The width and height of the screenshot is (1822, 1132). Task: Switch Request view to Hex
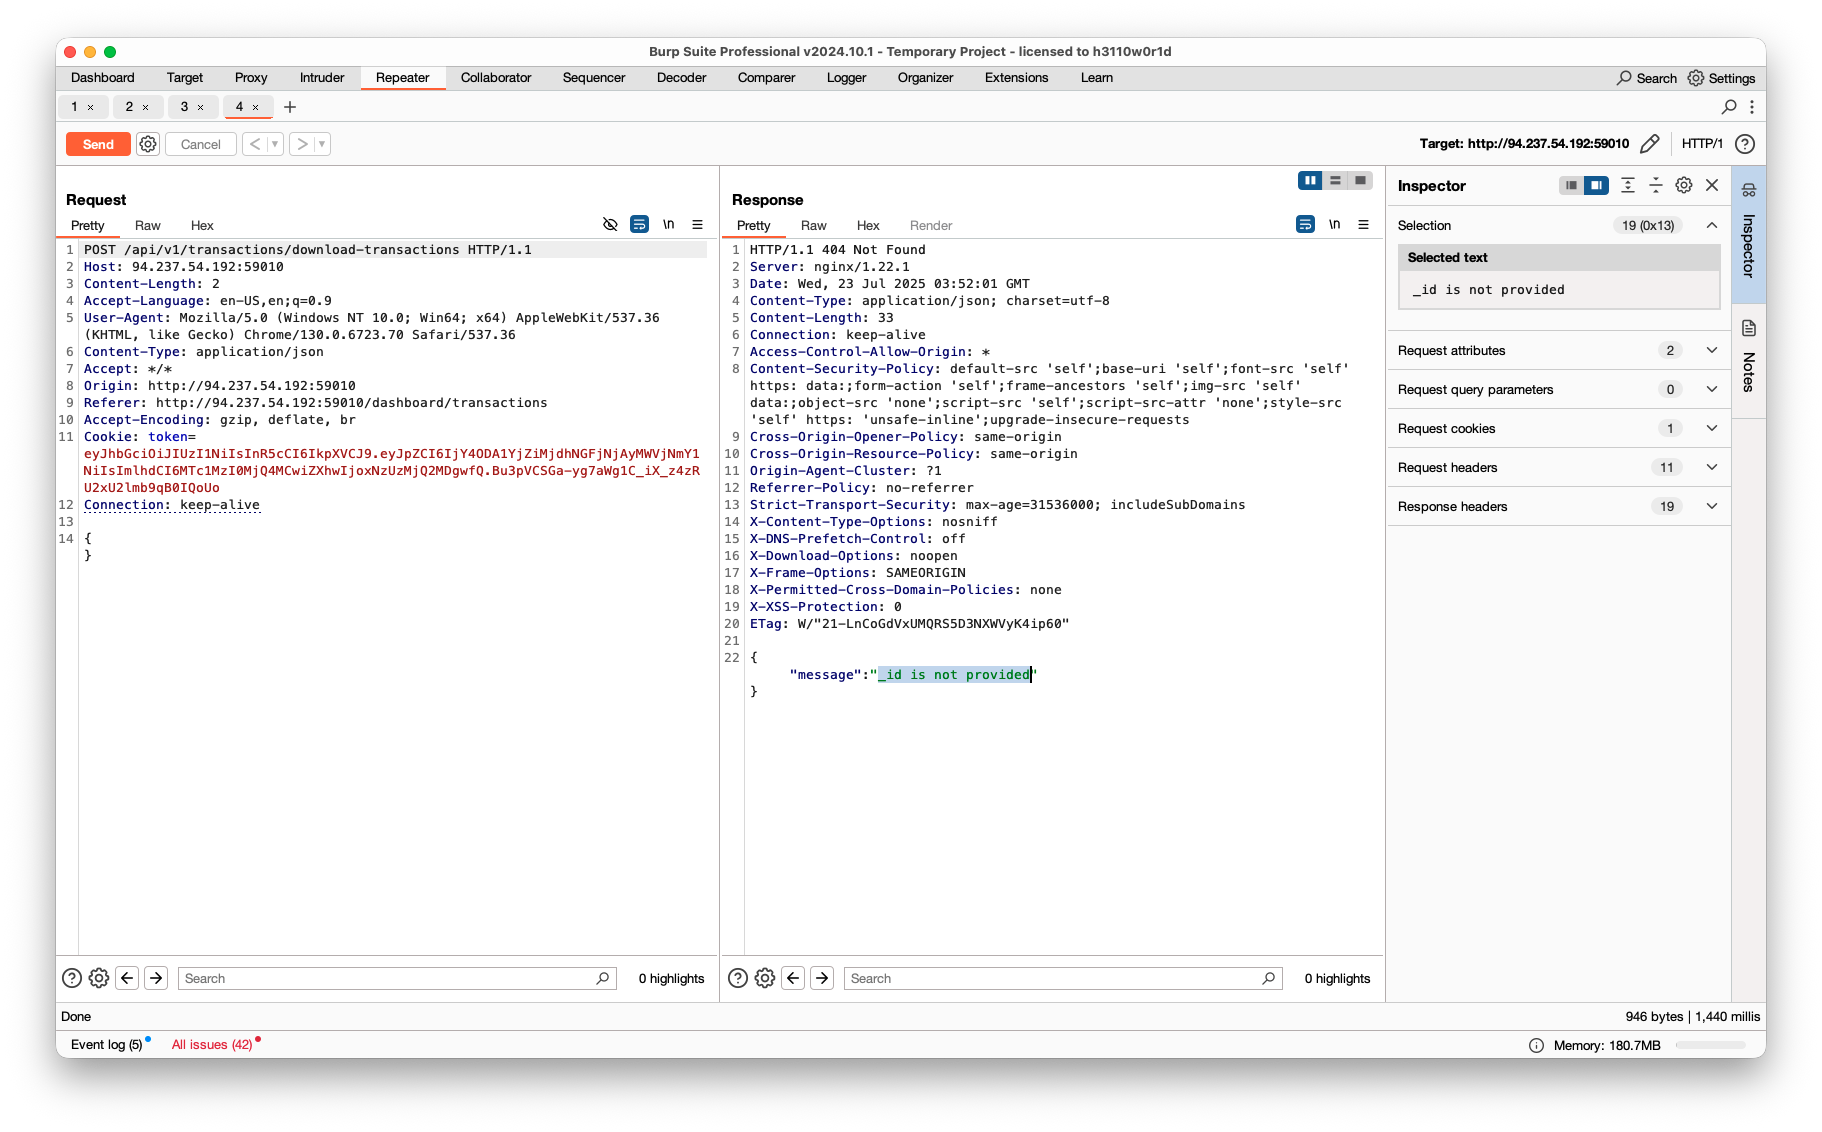pos(202,226)
